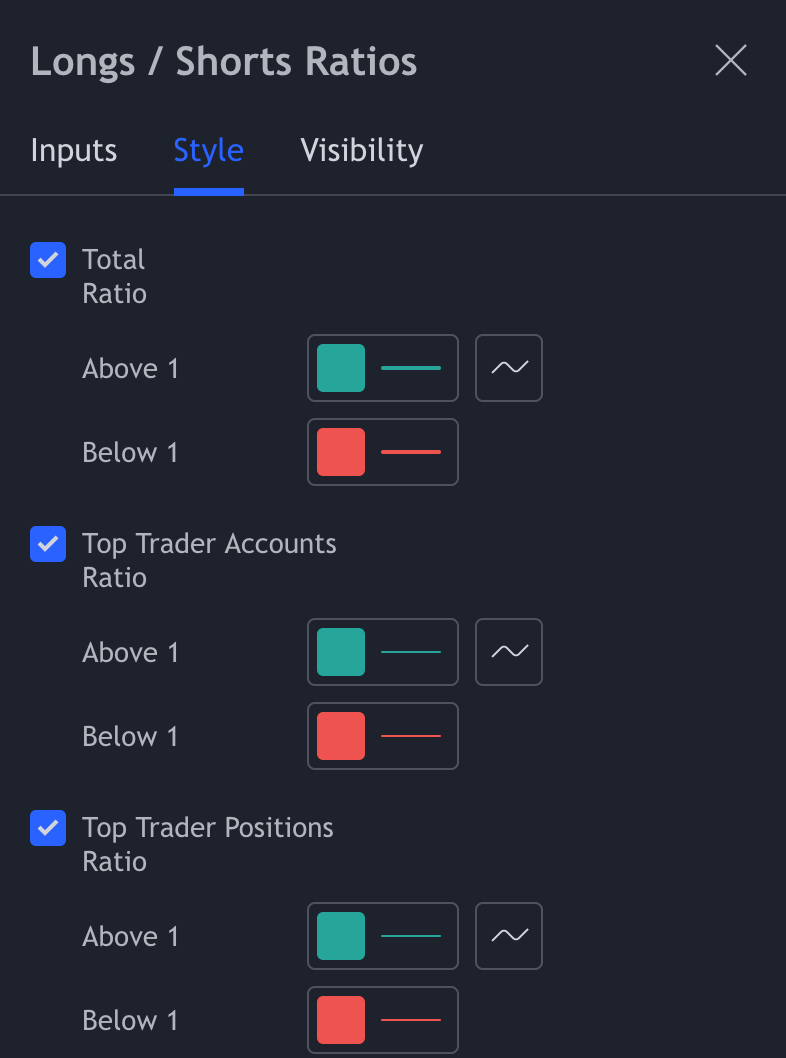Toggle the Top Trader Accounts Ratio checkbox
Screen dimensions: 786x1058
pyautogui.click(x=48, y=544)
